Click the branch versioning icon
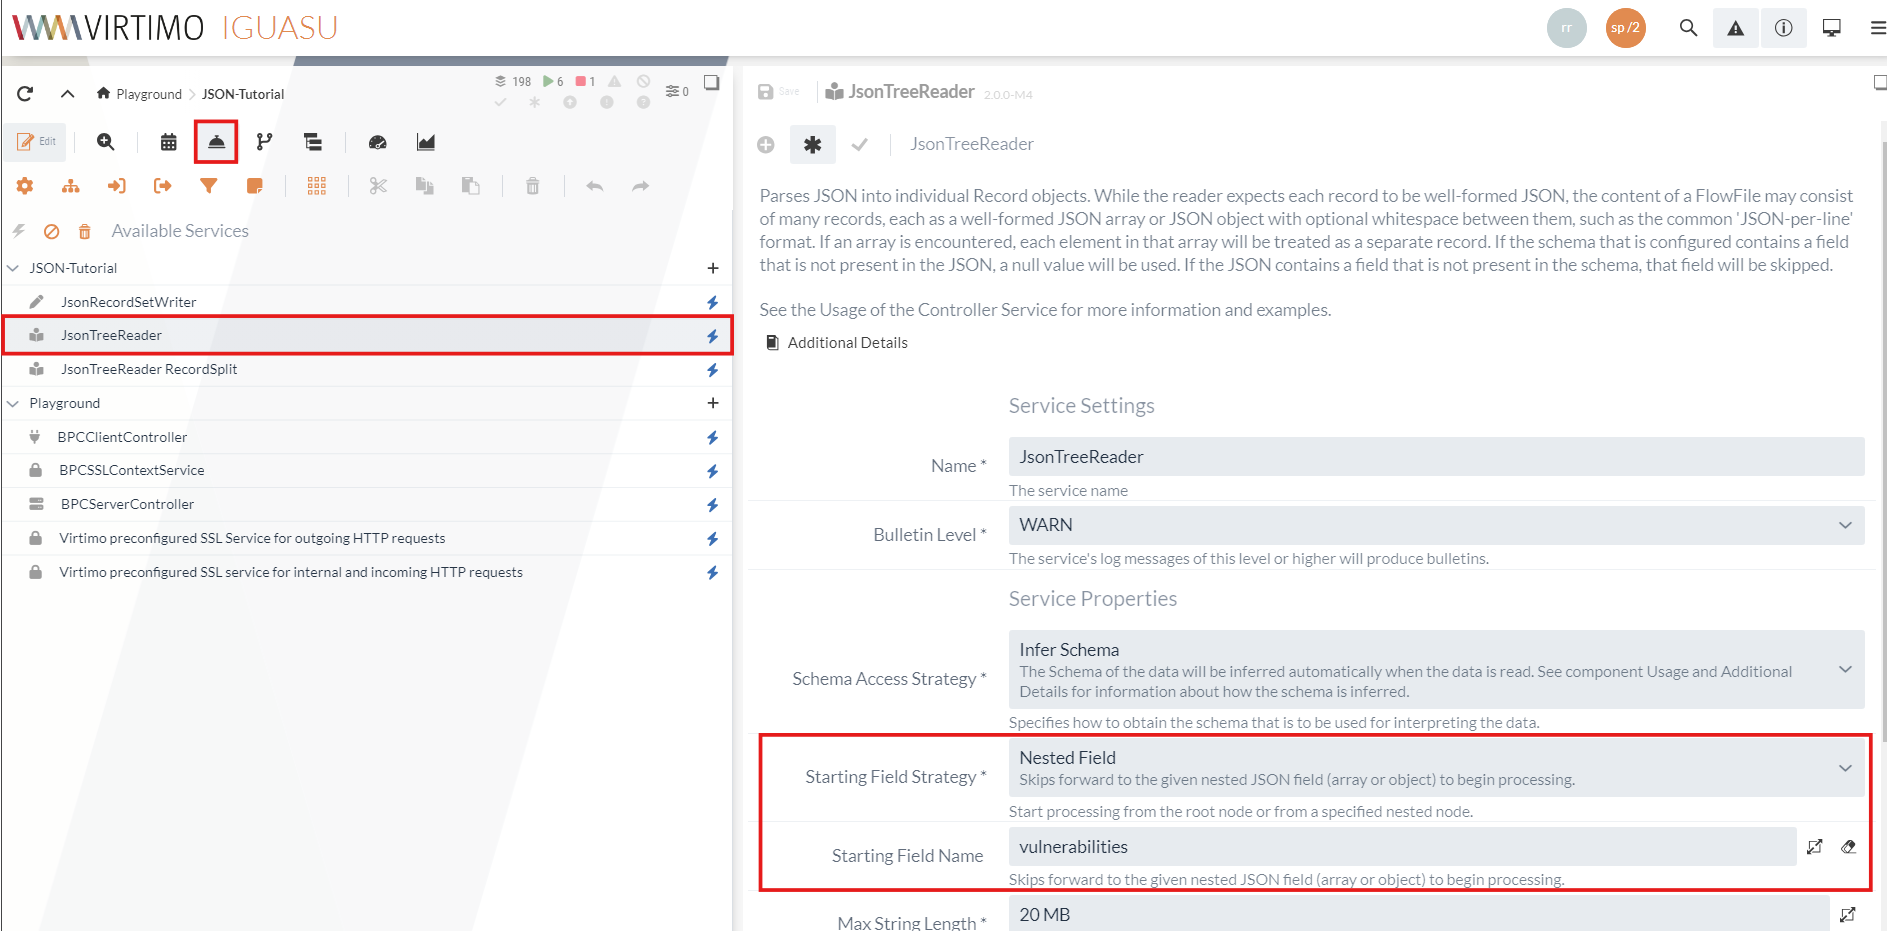 pyautogui.click(x=264, y=142)
